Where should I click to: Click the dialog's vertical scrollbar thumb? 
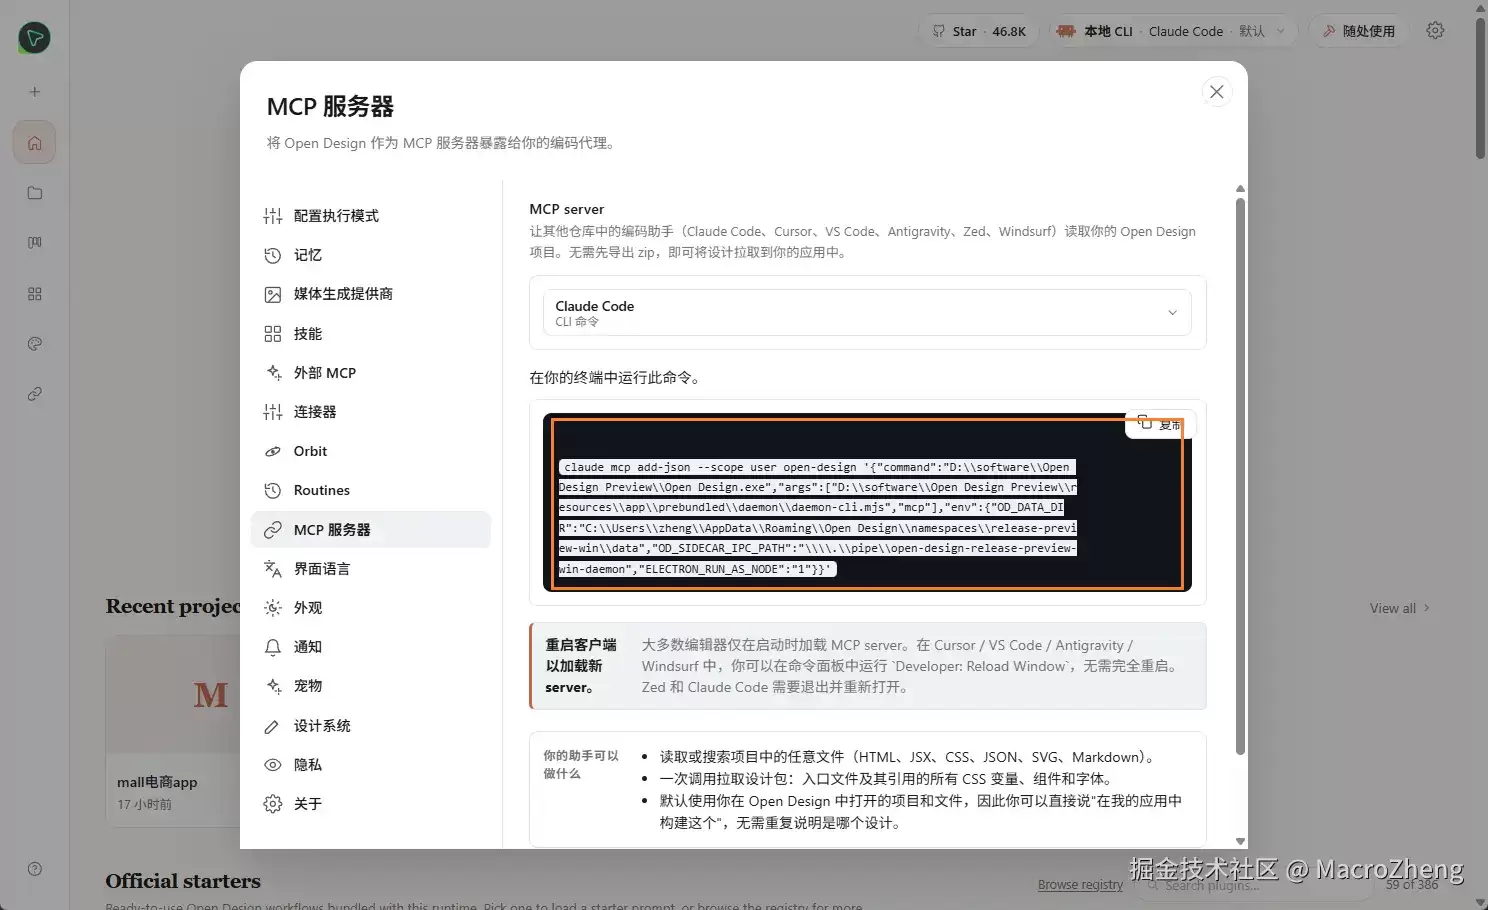[x=1240, y=476]
